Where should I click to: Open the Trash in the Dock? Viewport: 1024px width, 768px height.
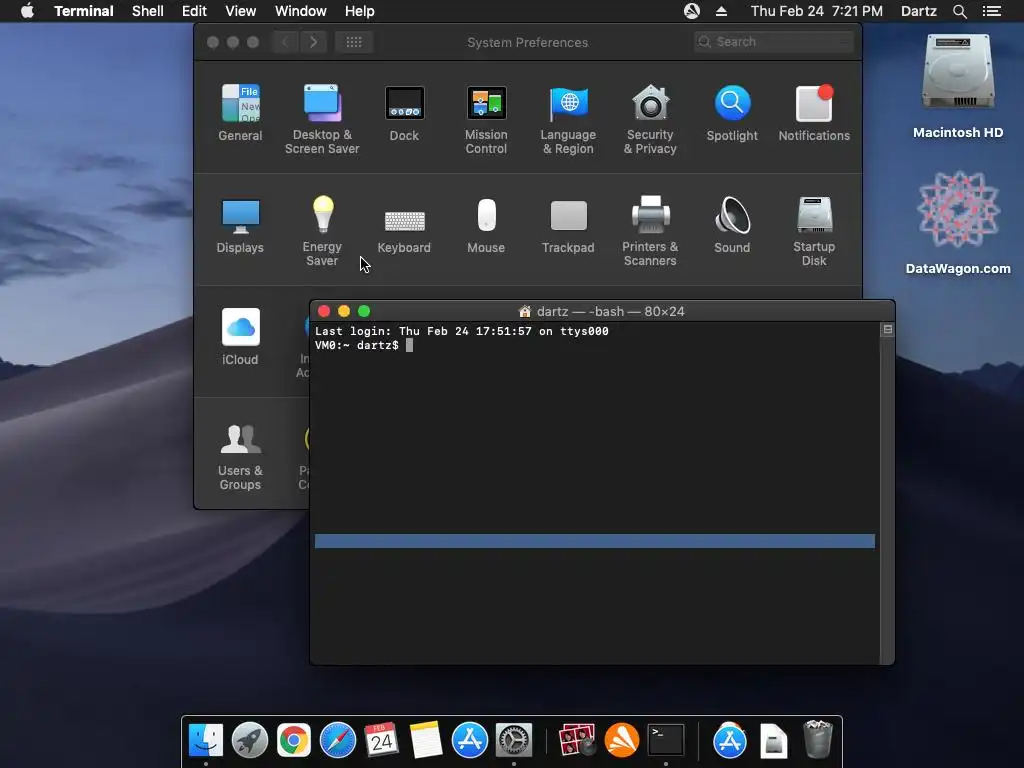point(817,741)
